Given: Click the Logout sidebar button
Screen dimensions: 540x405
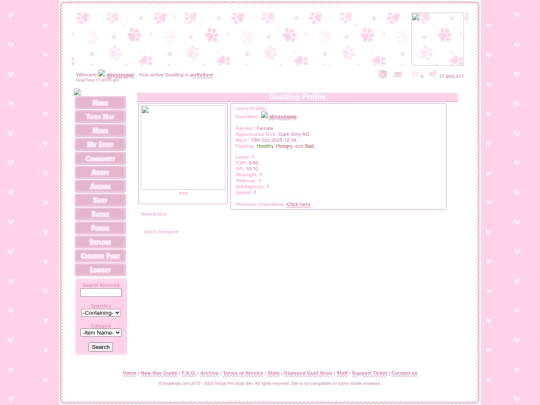Looking at the screenshot, I should click(x=100, y=270).
